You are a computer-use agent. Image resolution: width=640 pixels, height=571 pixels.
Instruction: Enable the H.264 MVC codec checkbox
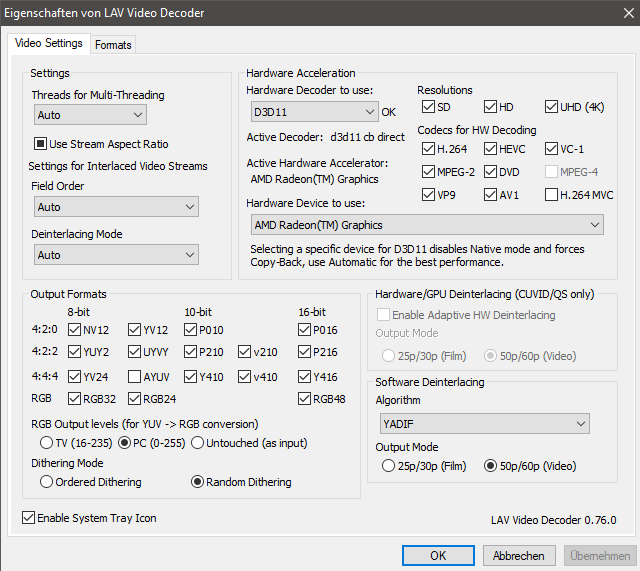pyautogui.click(x=552, y=195)
